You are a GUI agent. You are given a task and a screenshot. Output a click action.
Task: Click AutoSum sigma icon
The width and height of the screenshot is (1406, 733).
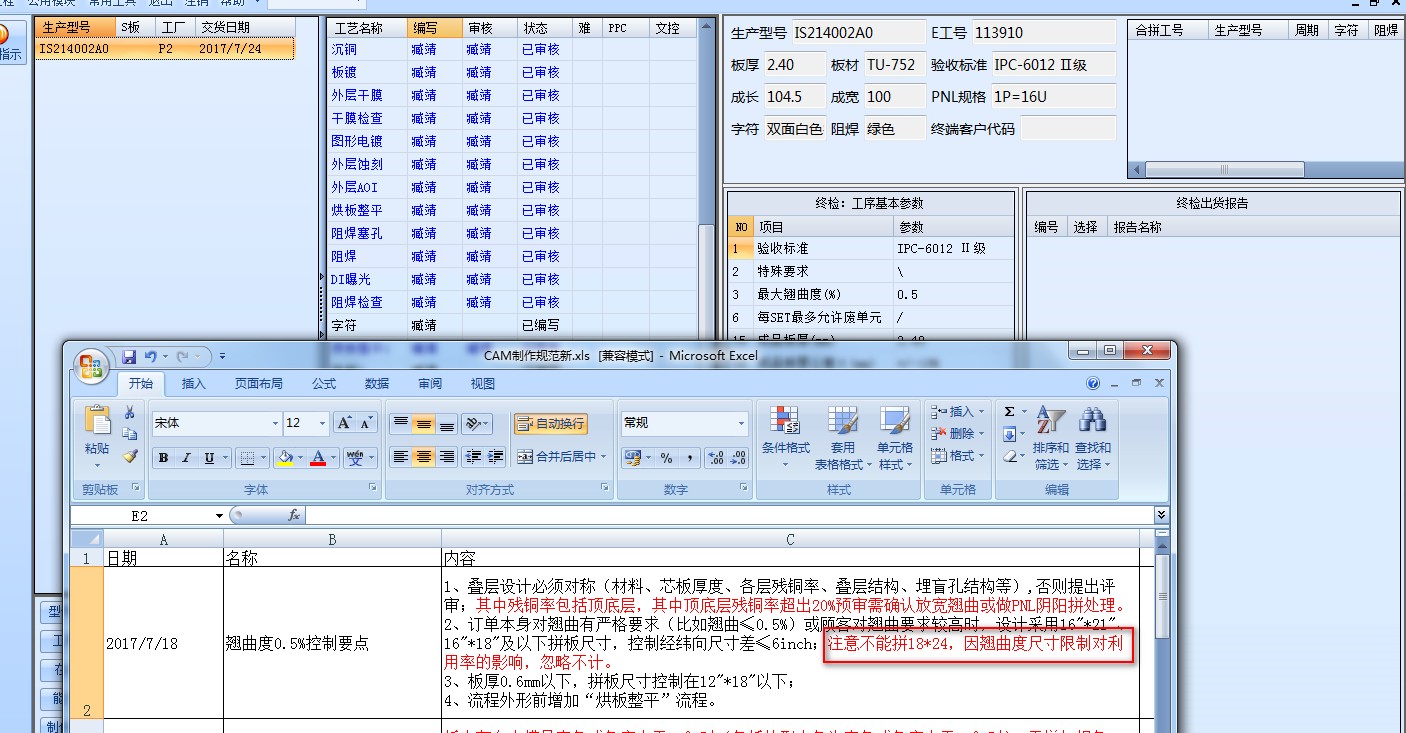coord(1009,412)
